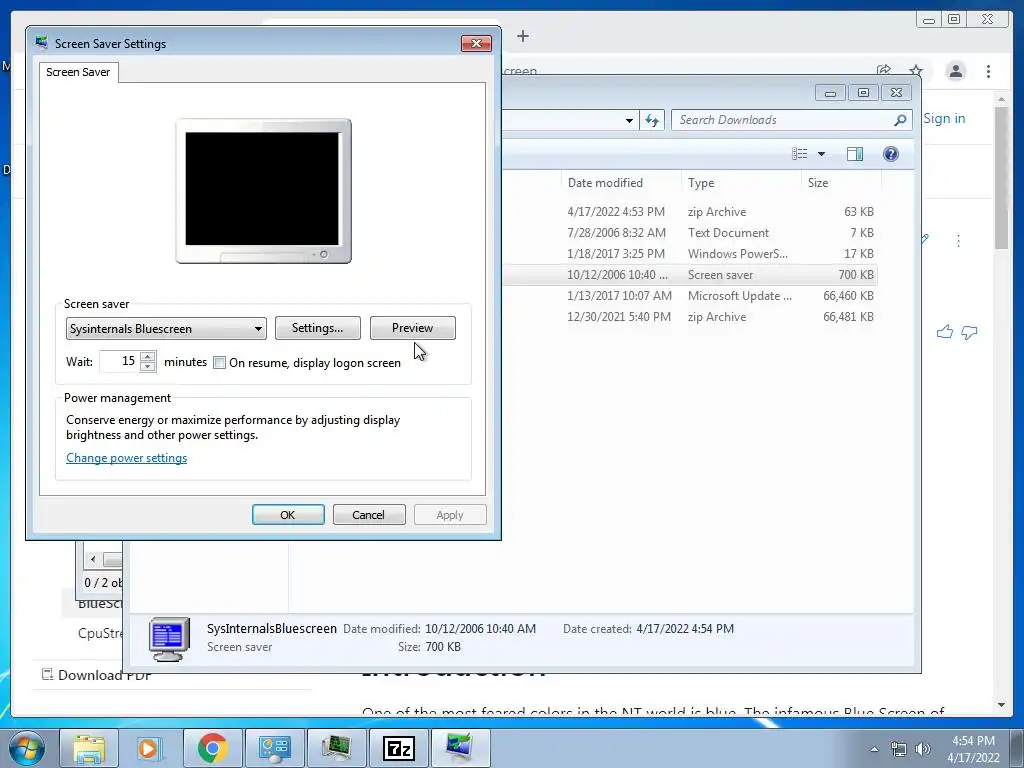Cancel the Screen Saver Settings dialog
1024x768 pixels.
[369, 515]
